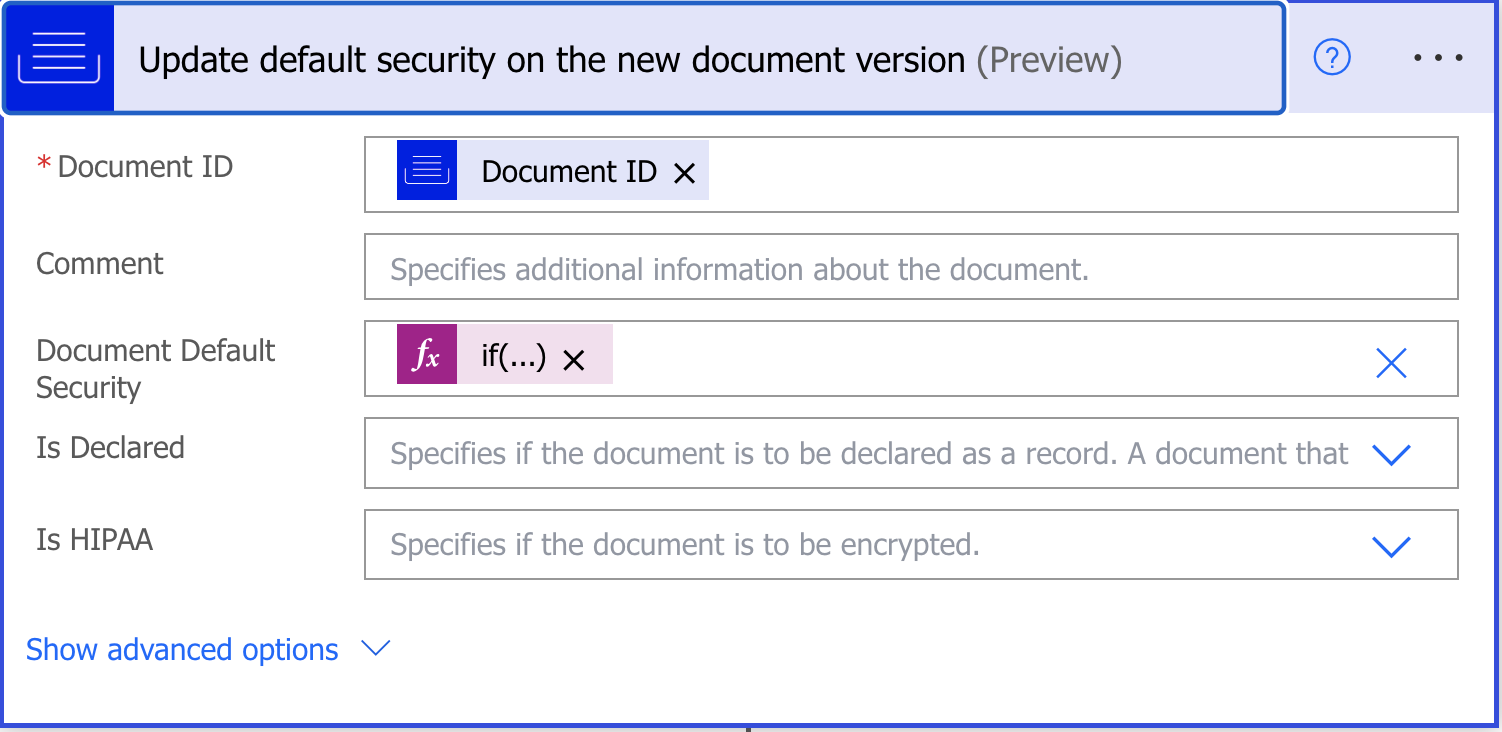The width and height of the screenshot is (1502, 732).
Task: Select the if(...) expression token
Action: tap(513, 356)
